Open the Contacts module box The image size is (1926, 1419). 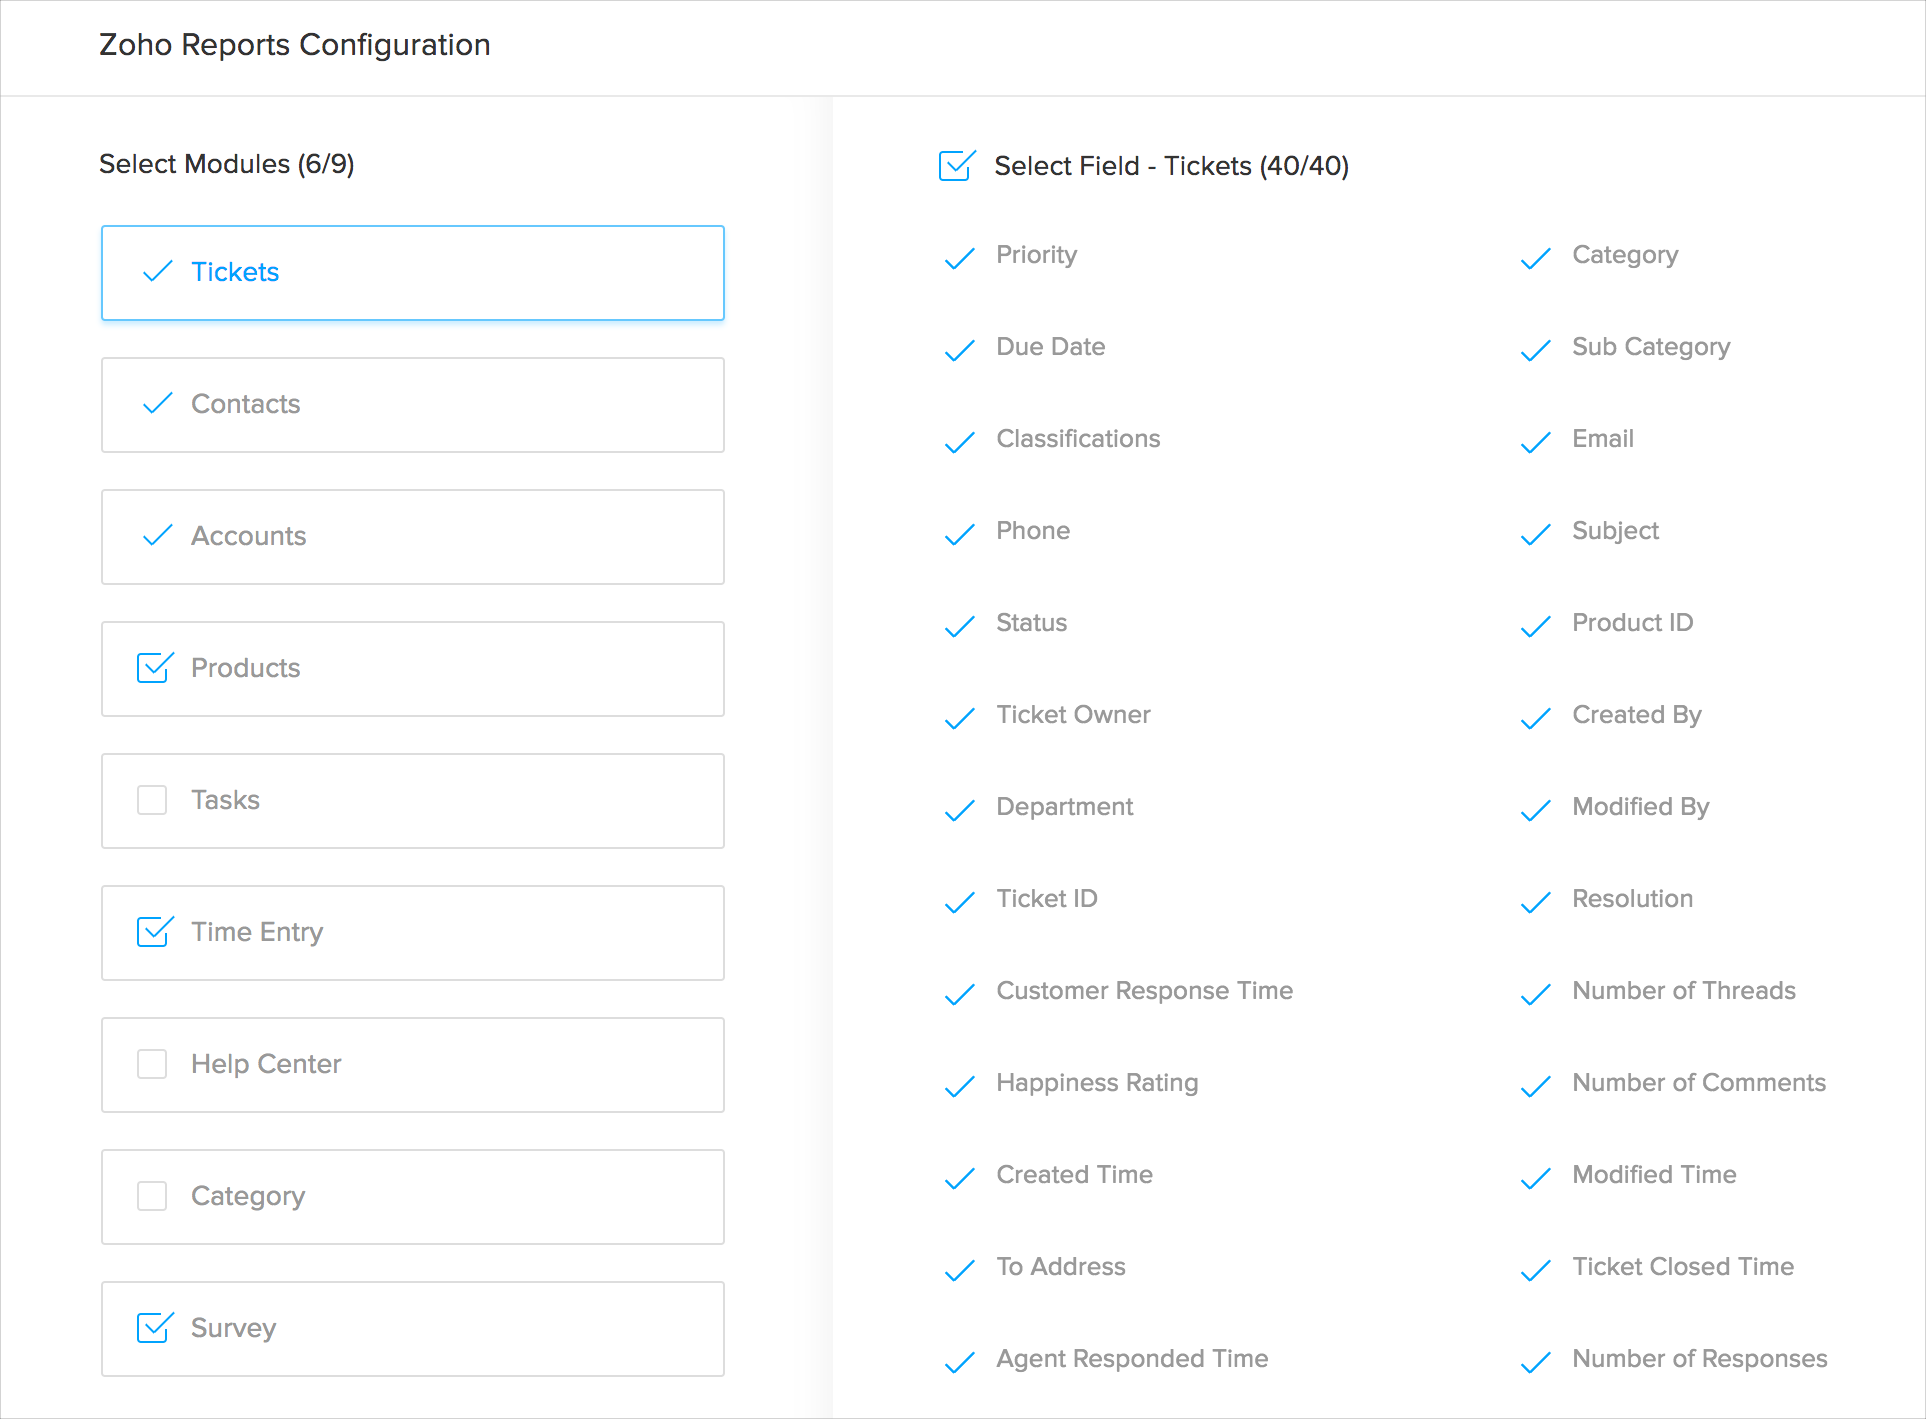412,405
